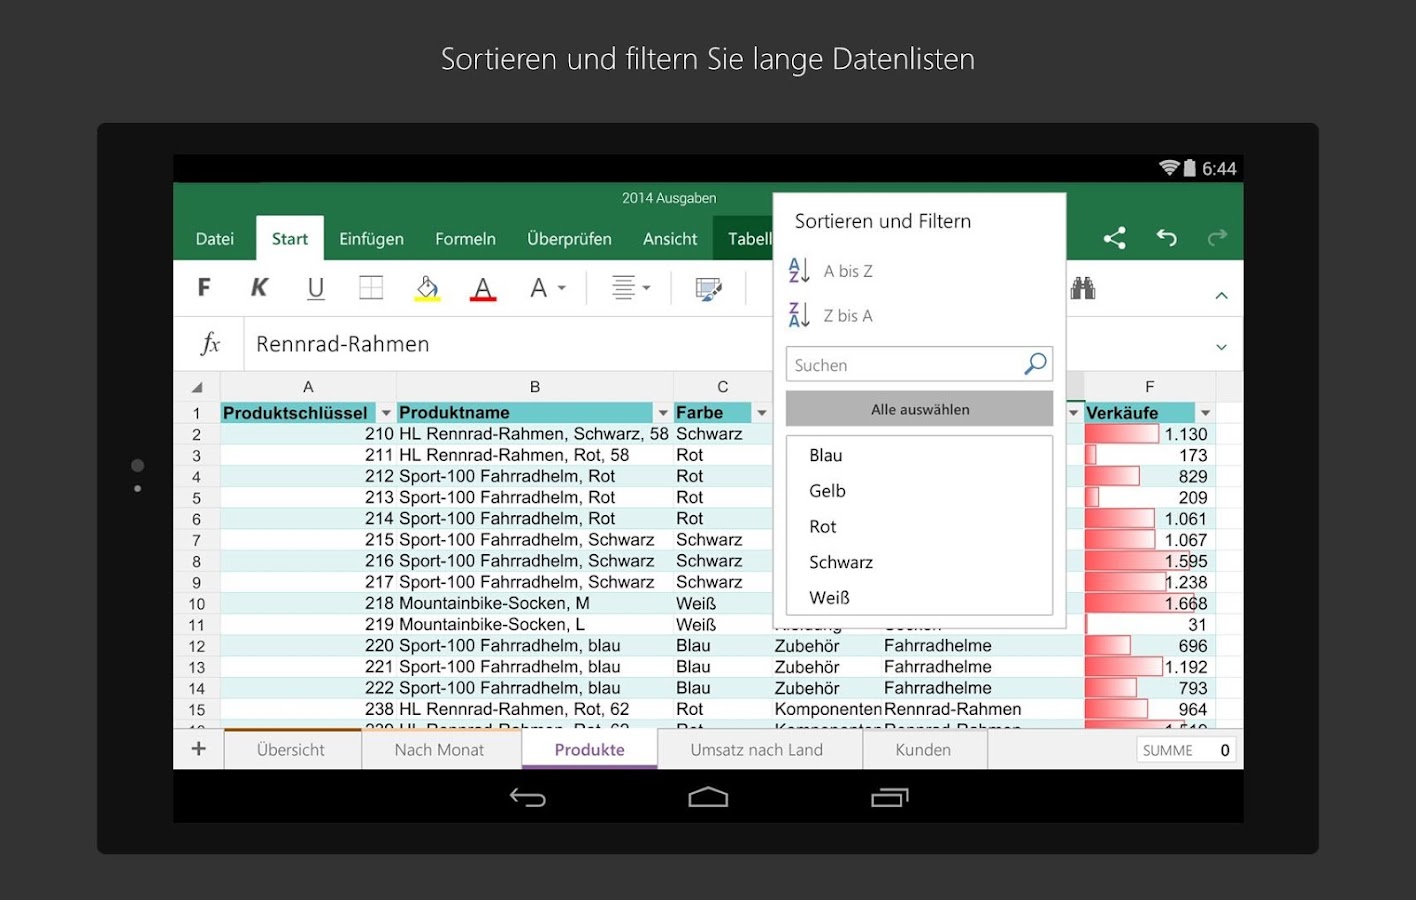Toggle bold formatting on the selected cell
This screenshot has height=900, width=1416.
click(x=204, y=288)
